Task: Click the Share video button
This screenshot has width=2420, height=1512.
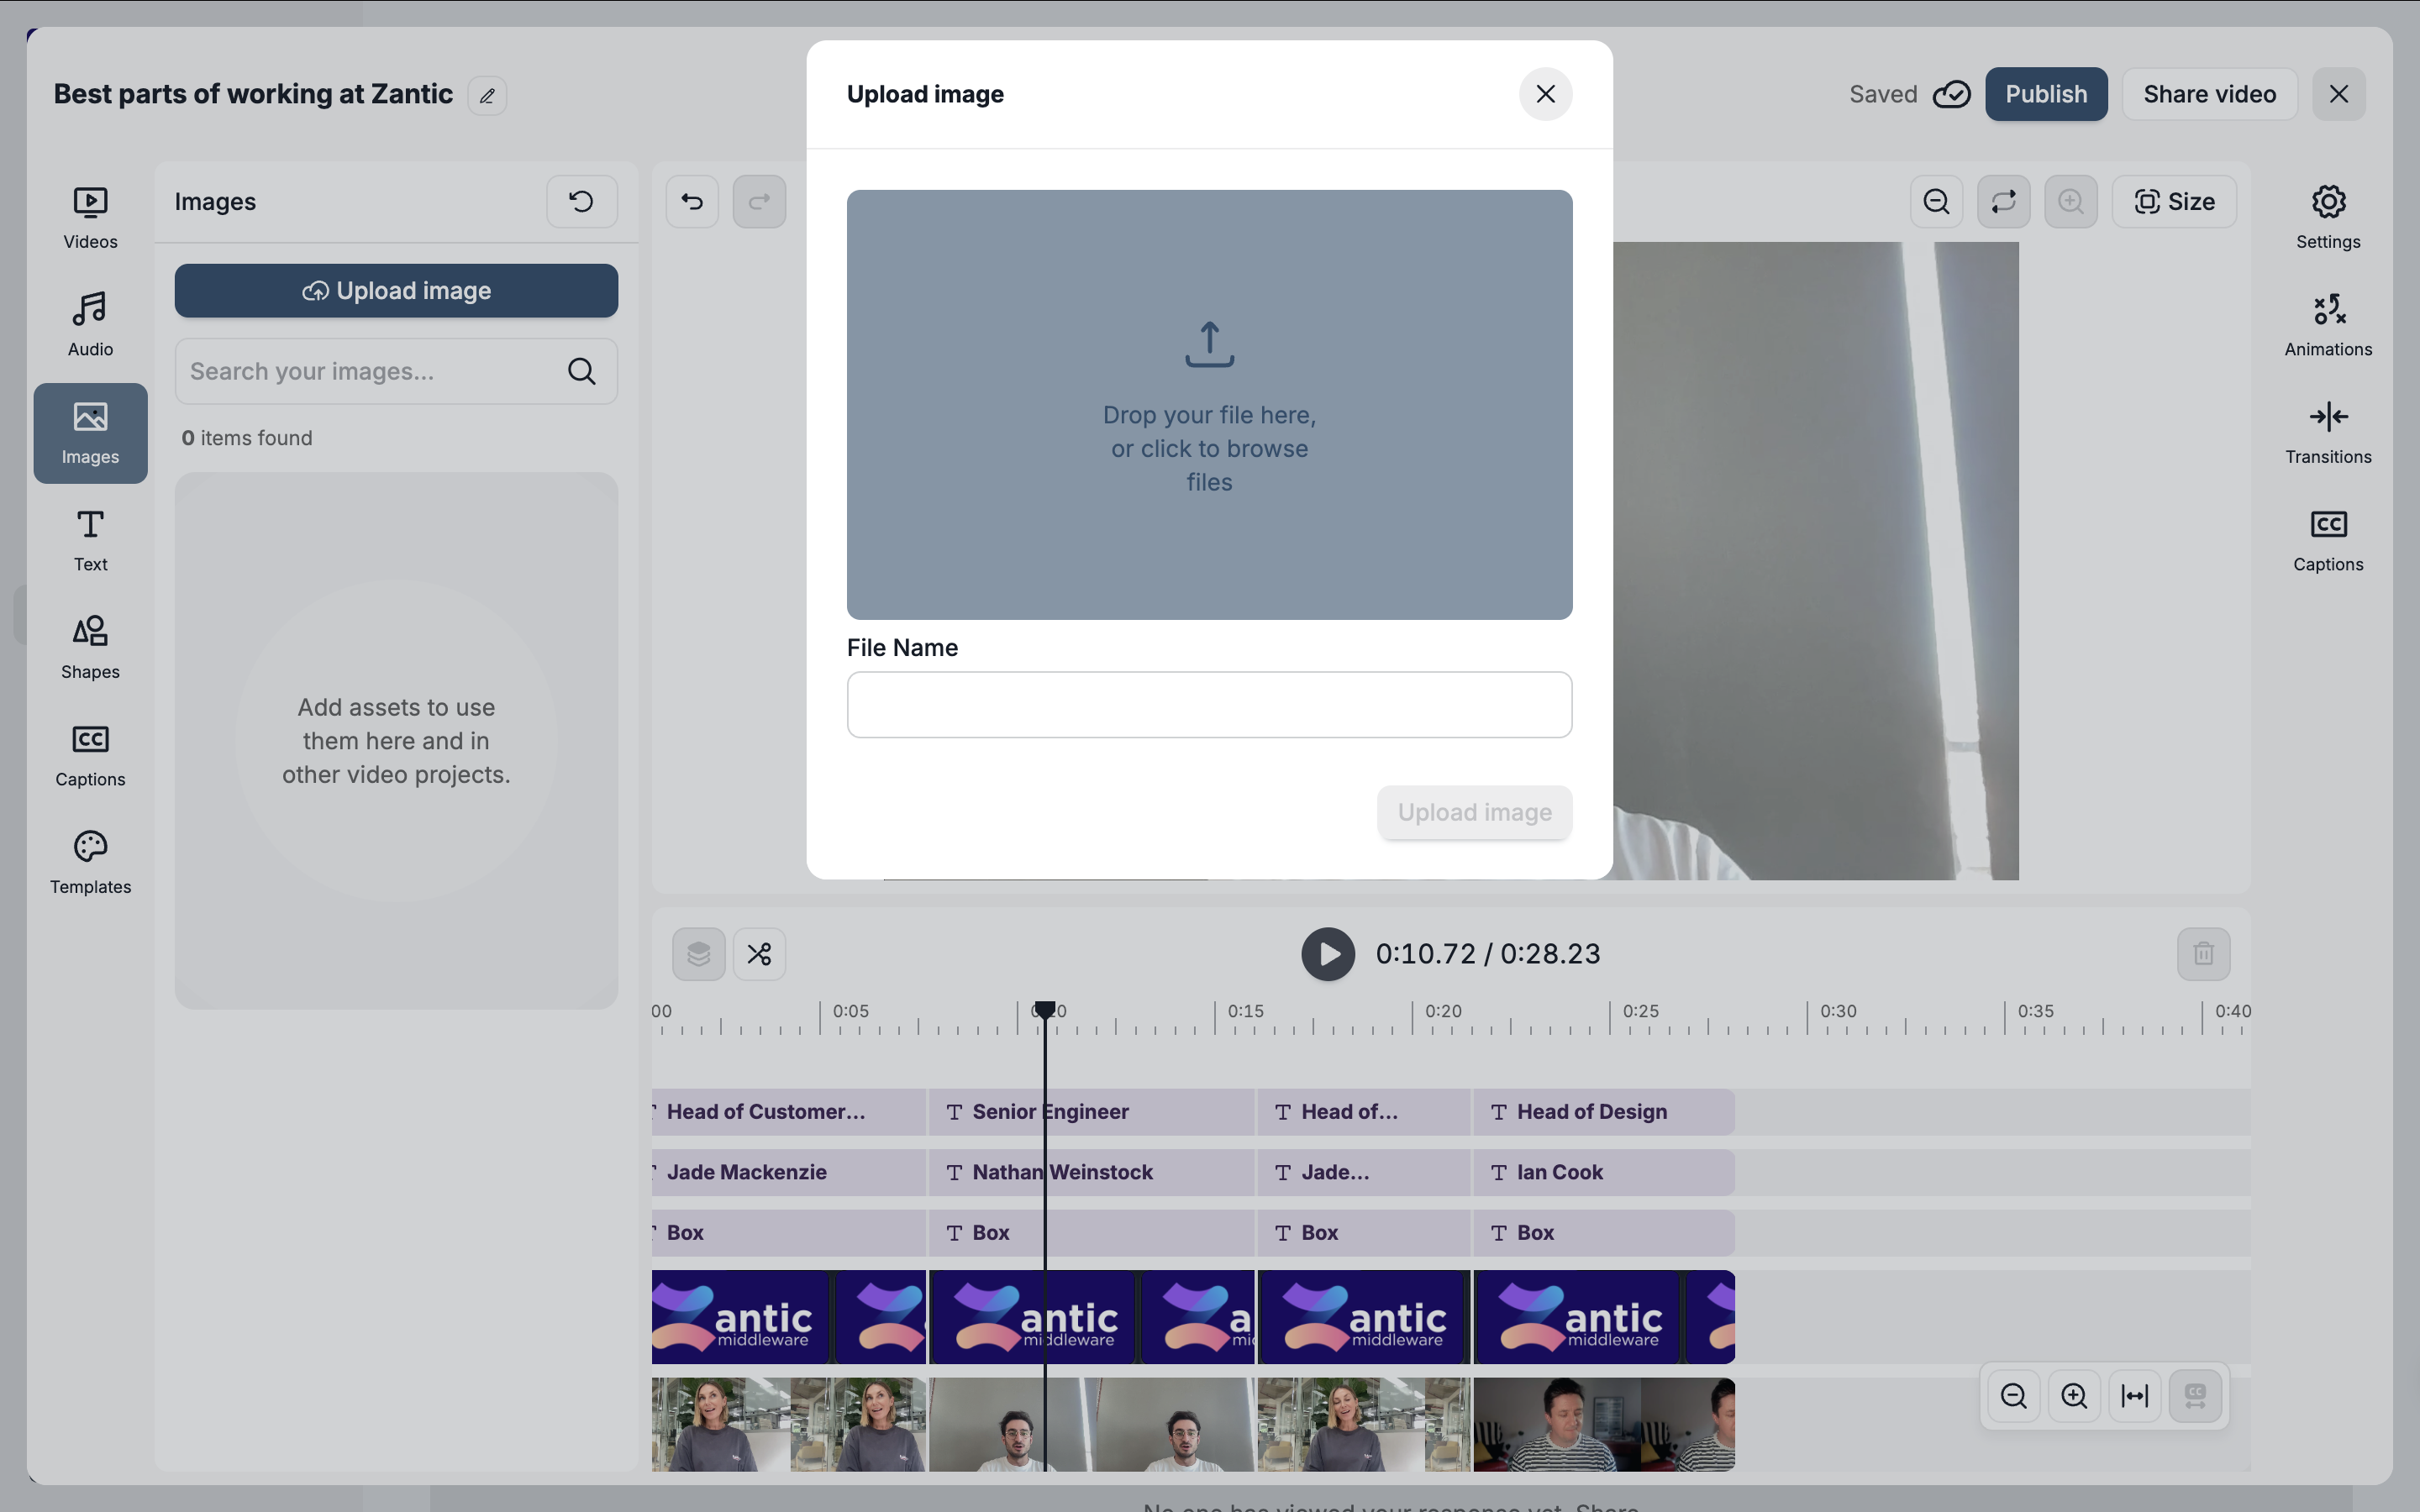Action: pyautogui.click(x=2209, y=94)
